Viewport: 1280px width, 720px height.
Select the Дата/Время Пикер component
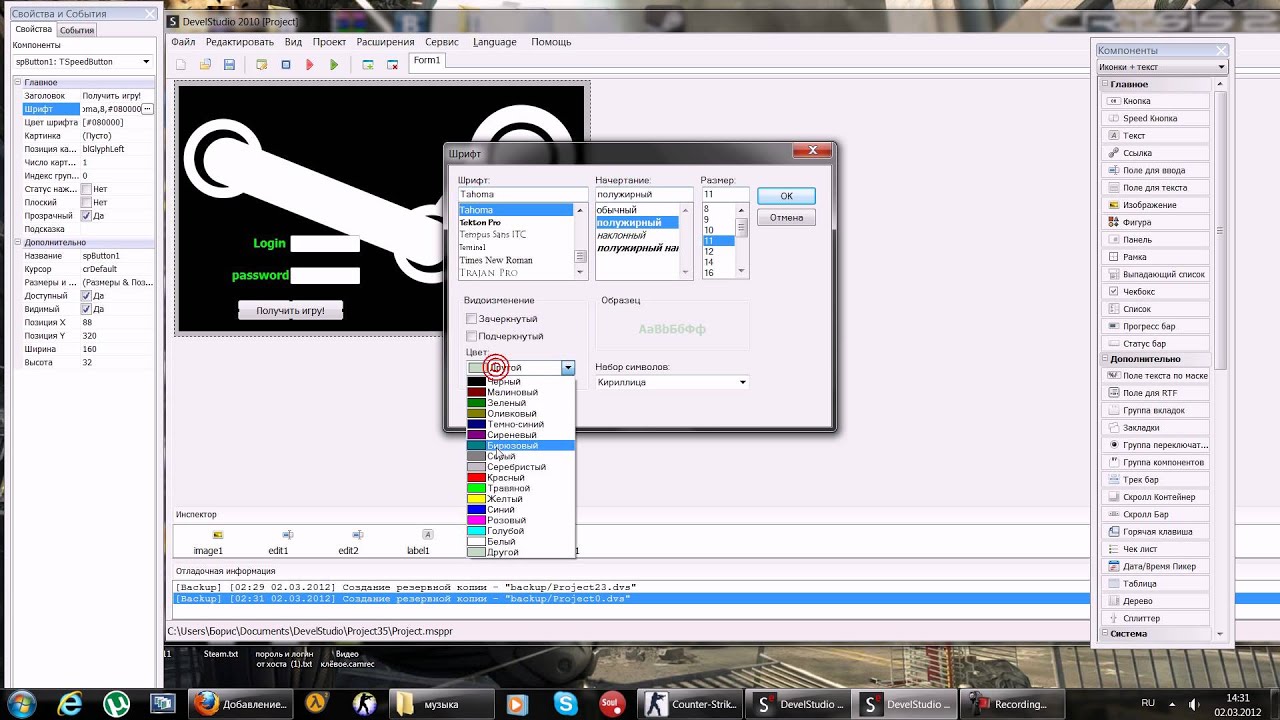coord(1156,566)
